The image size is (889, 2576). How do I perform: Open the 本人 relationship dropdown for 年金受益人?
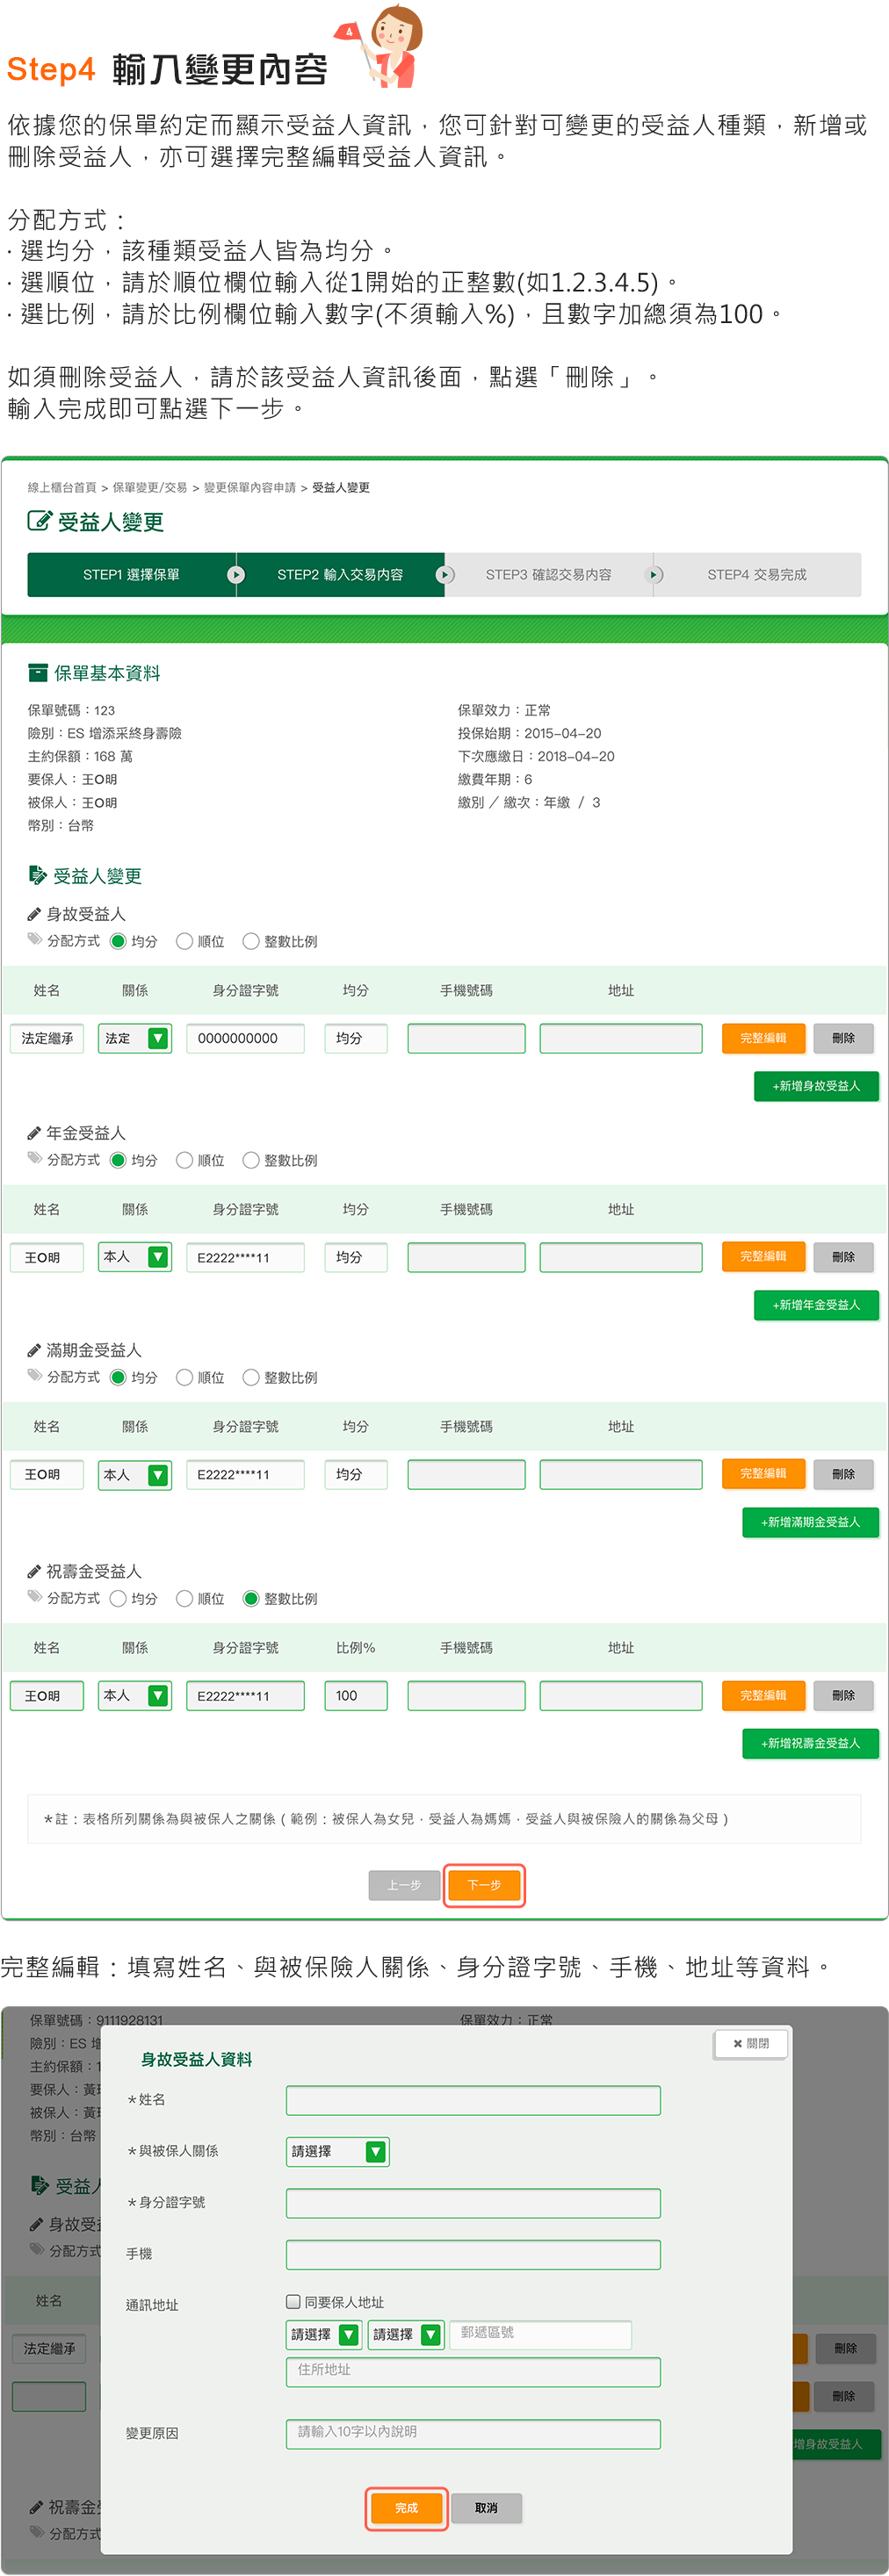pos(135,1256)
